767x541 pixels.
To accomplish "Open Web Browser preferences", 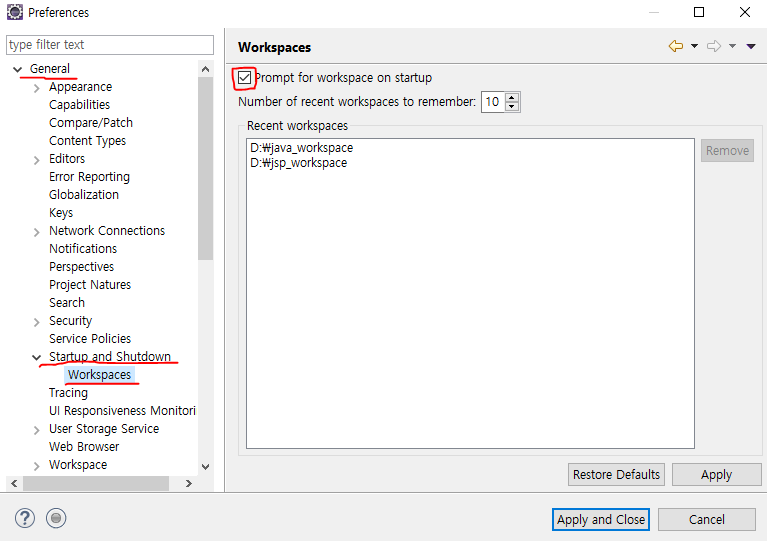I will tap(84, 447).
